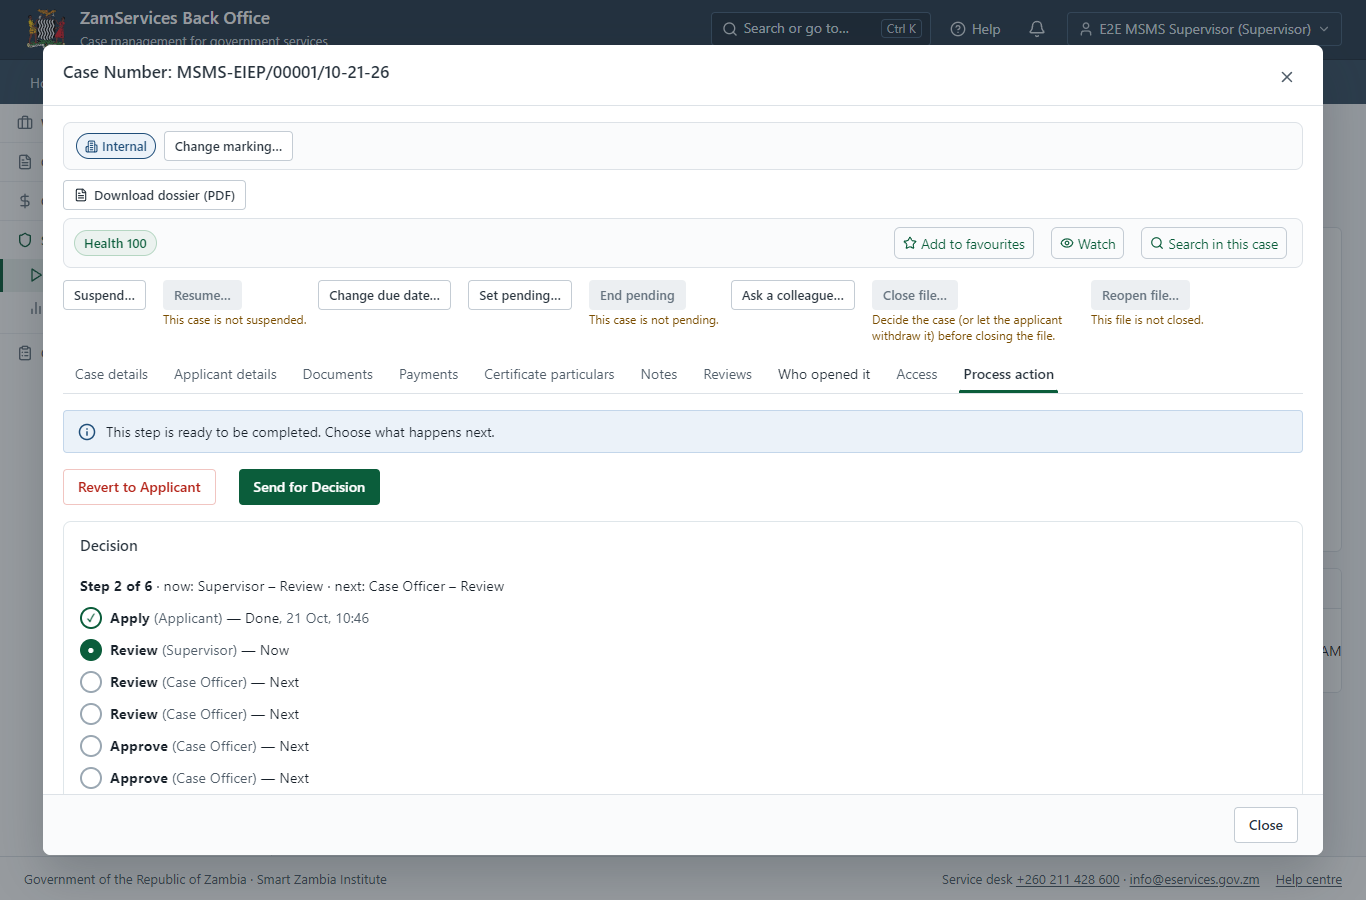1366x900 pixels.
Task: Switch to the Access tab
Action: coord(917,374)
